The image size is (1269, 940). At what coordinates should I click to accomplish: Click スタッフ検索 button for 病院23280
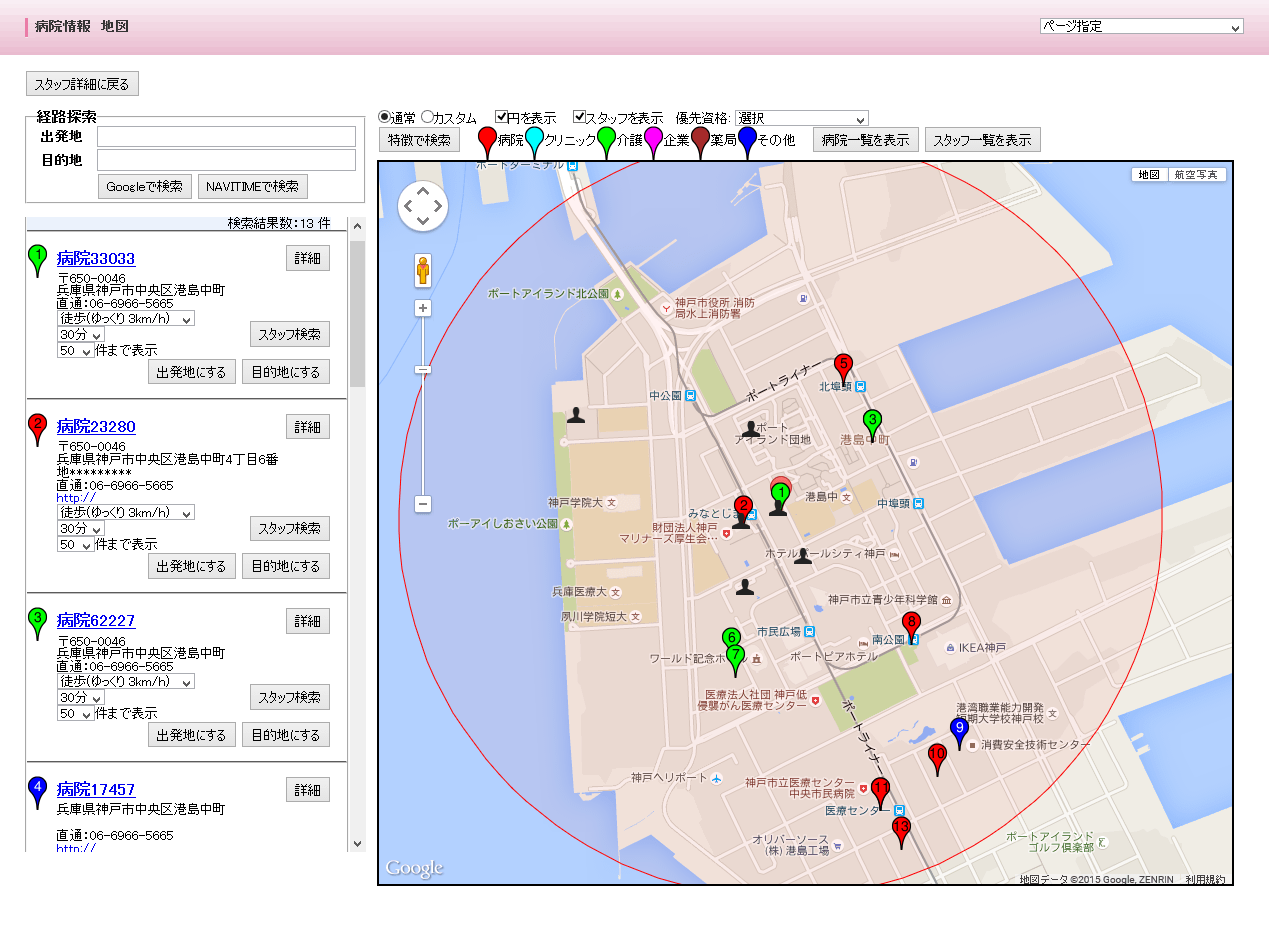[290, 528]
